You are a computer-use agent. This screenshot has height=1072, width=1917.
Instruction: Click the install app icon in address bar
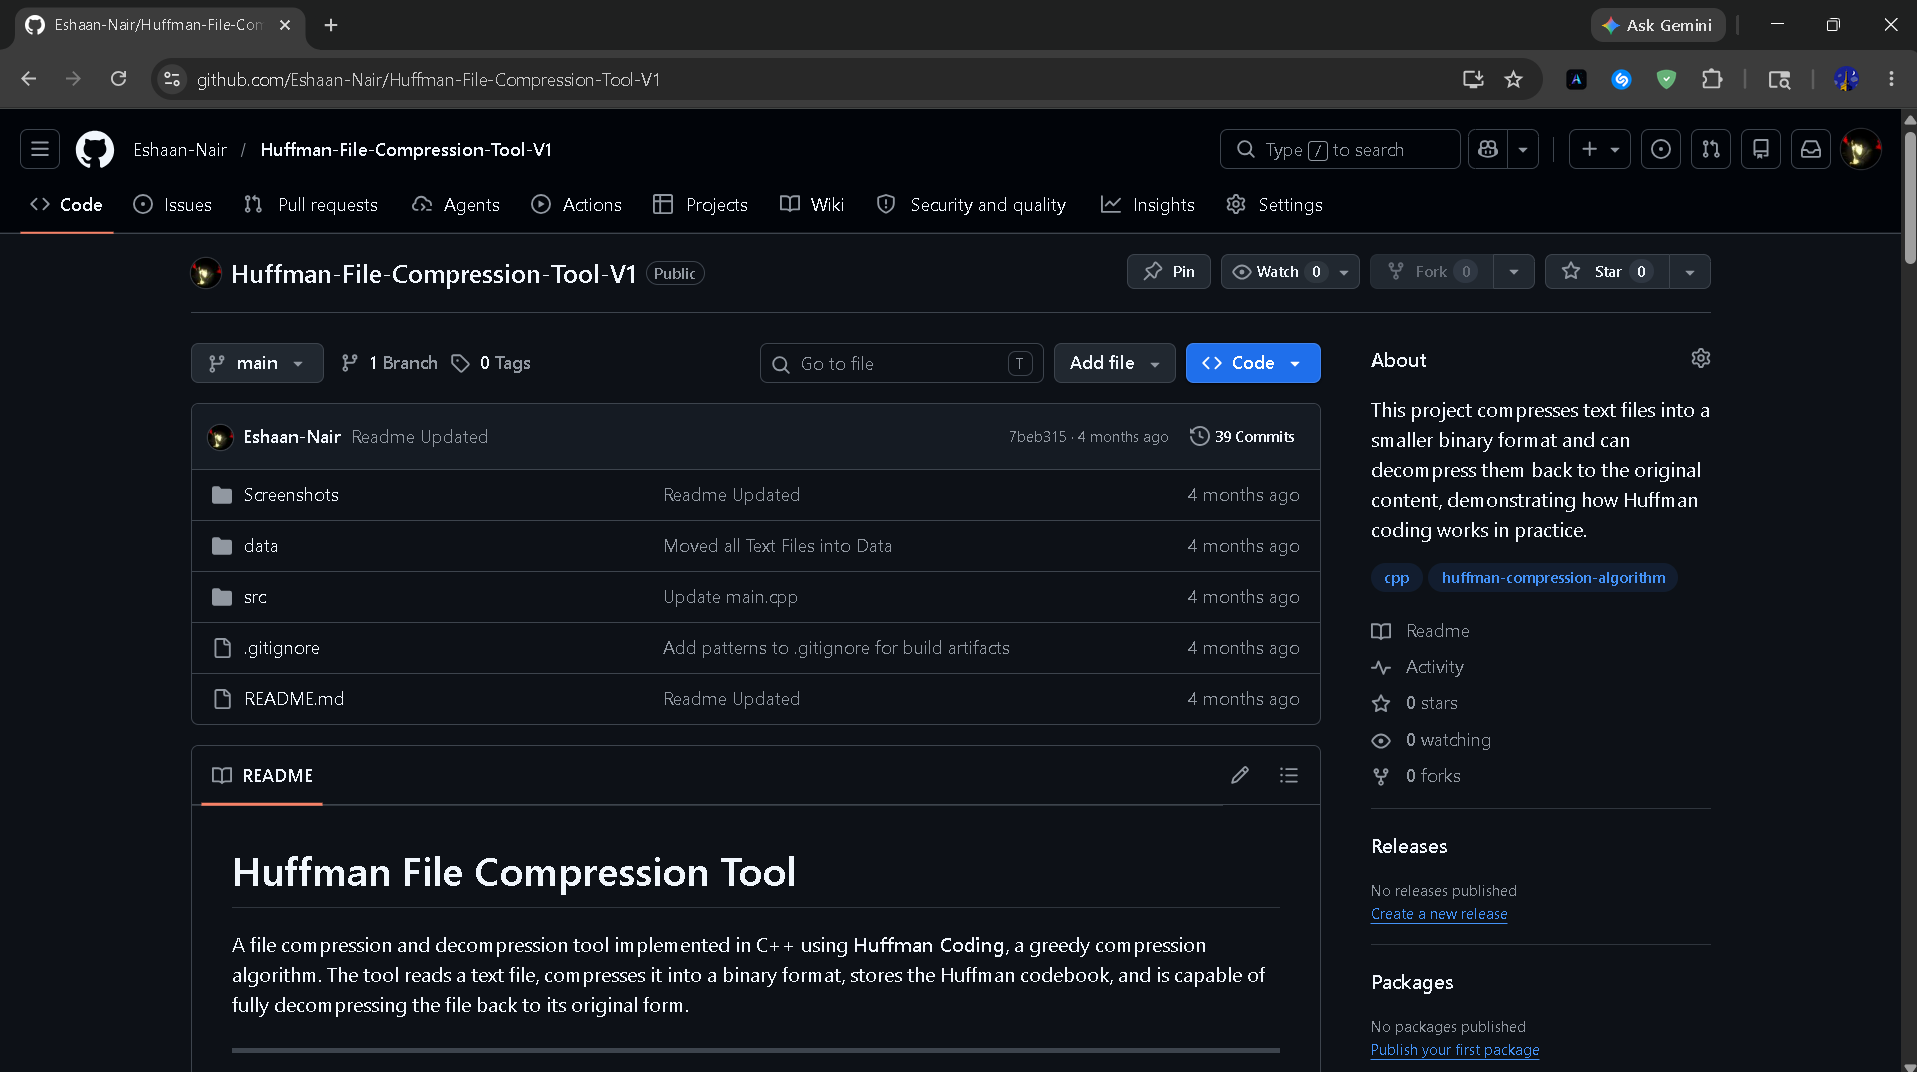pos(1473,79)
